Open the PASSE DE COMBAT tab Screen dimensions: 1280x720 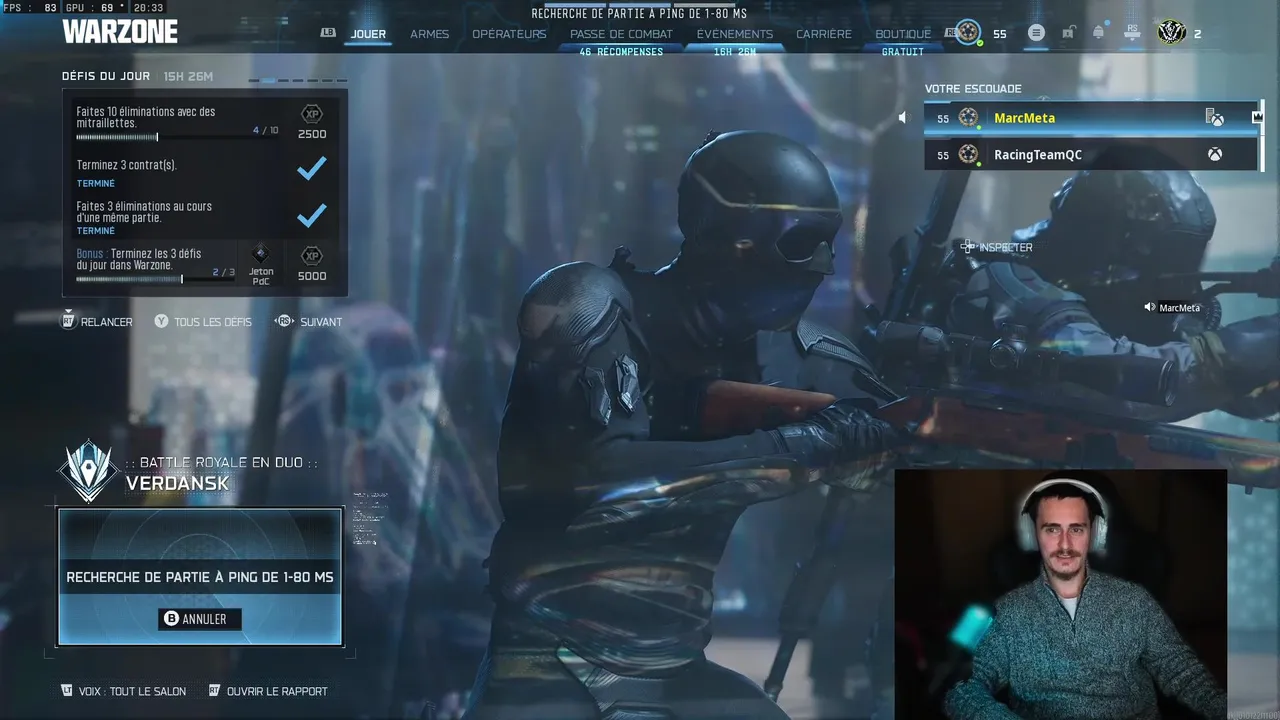click(621, 34)
